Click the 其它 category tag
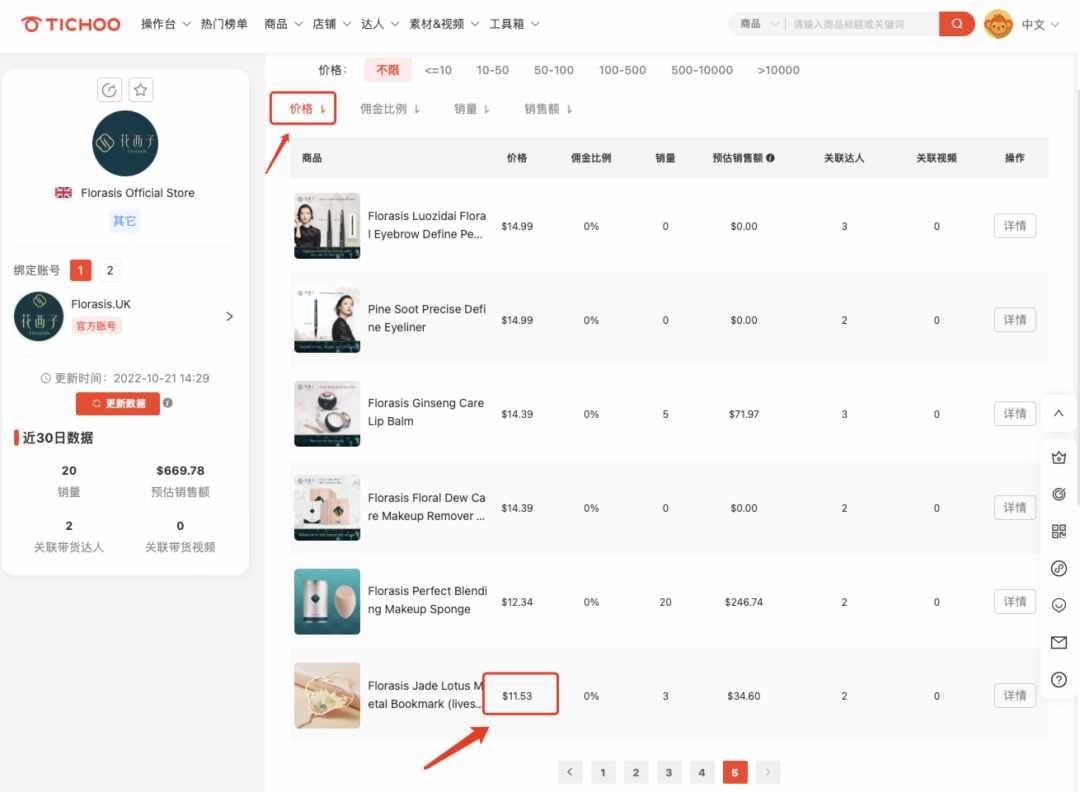This screenshot has width=1080, height=792. (x=125, y=221)
